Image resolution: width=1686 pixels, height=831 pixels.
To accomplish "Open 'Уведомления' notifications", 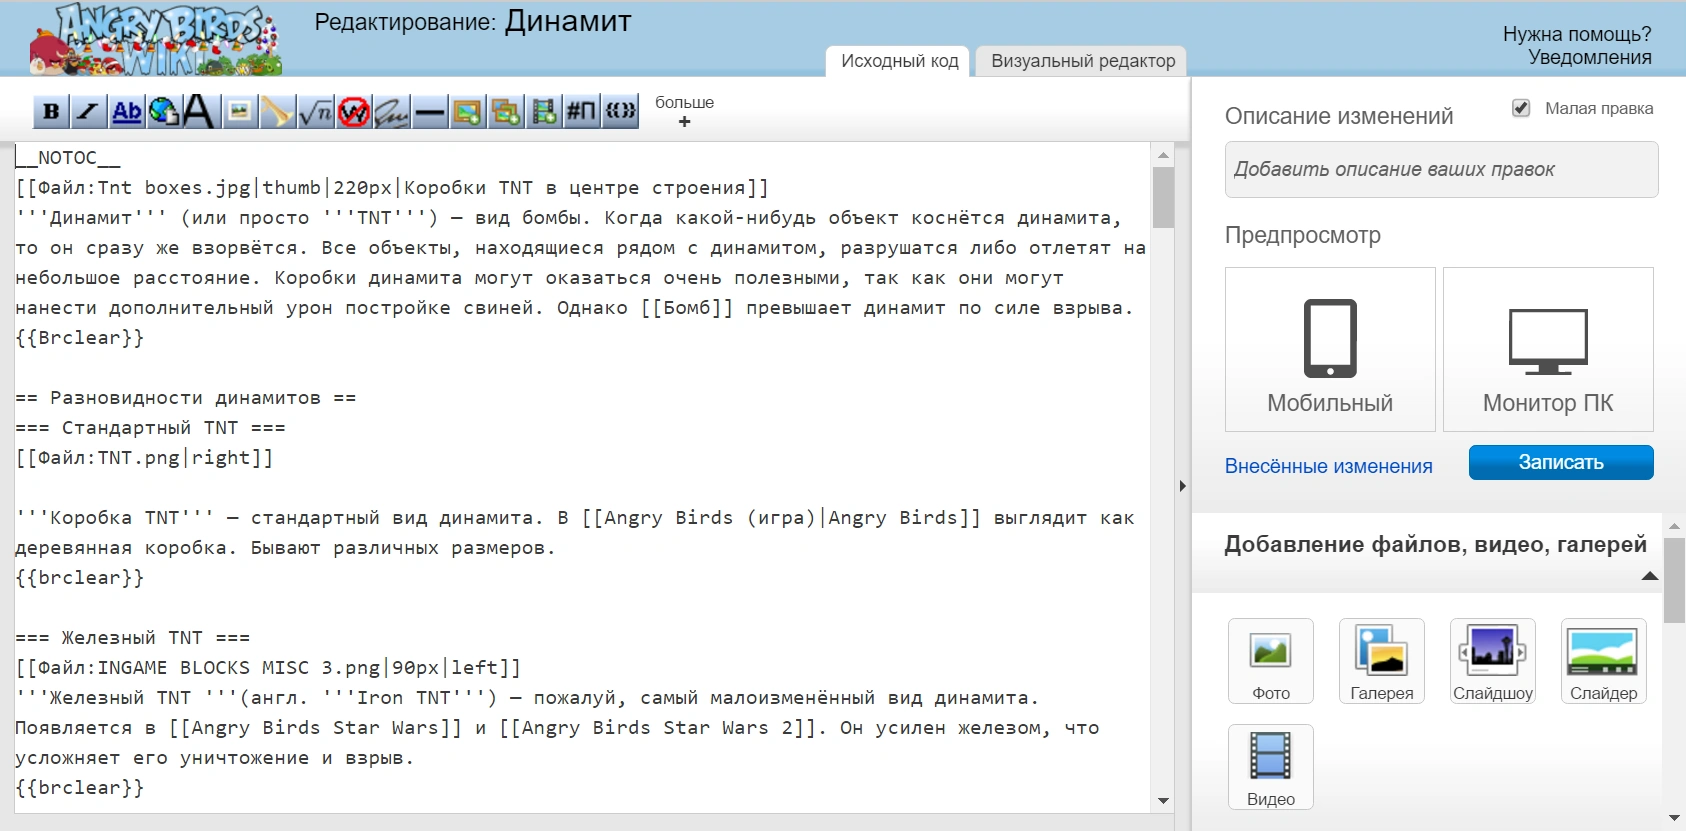I will point(1589,57).
